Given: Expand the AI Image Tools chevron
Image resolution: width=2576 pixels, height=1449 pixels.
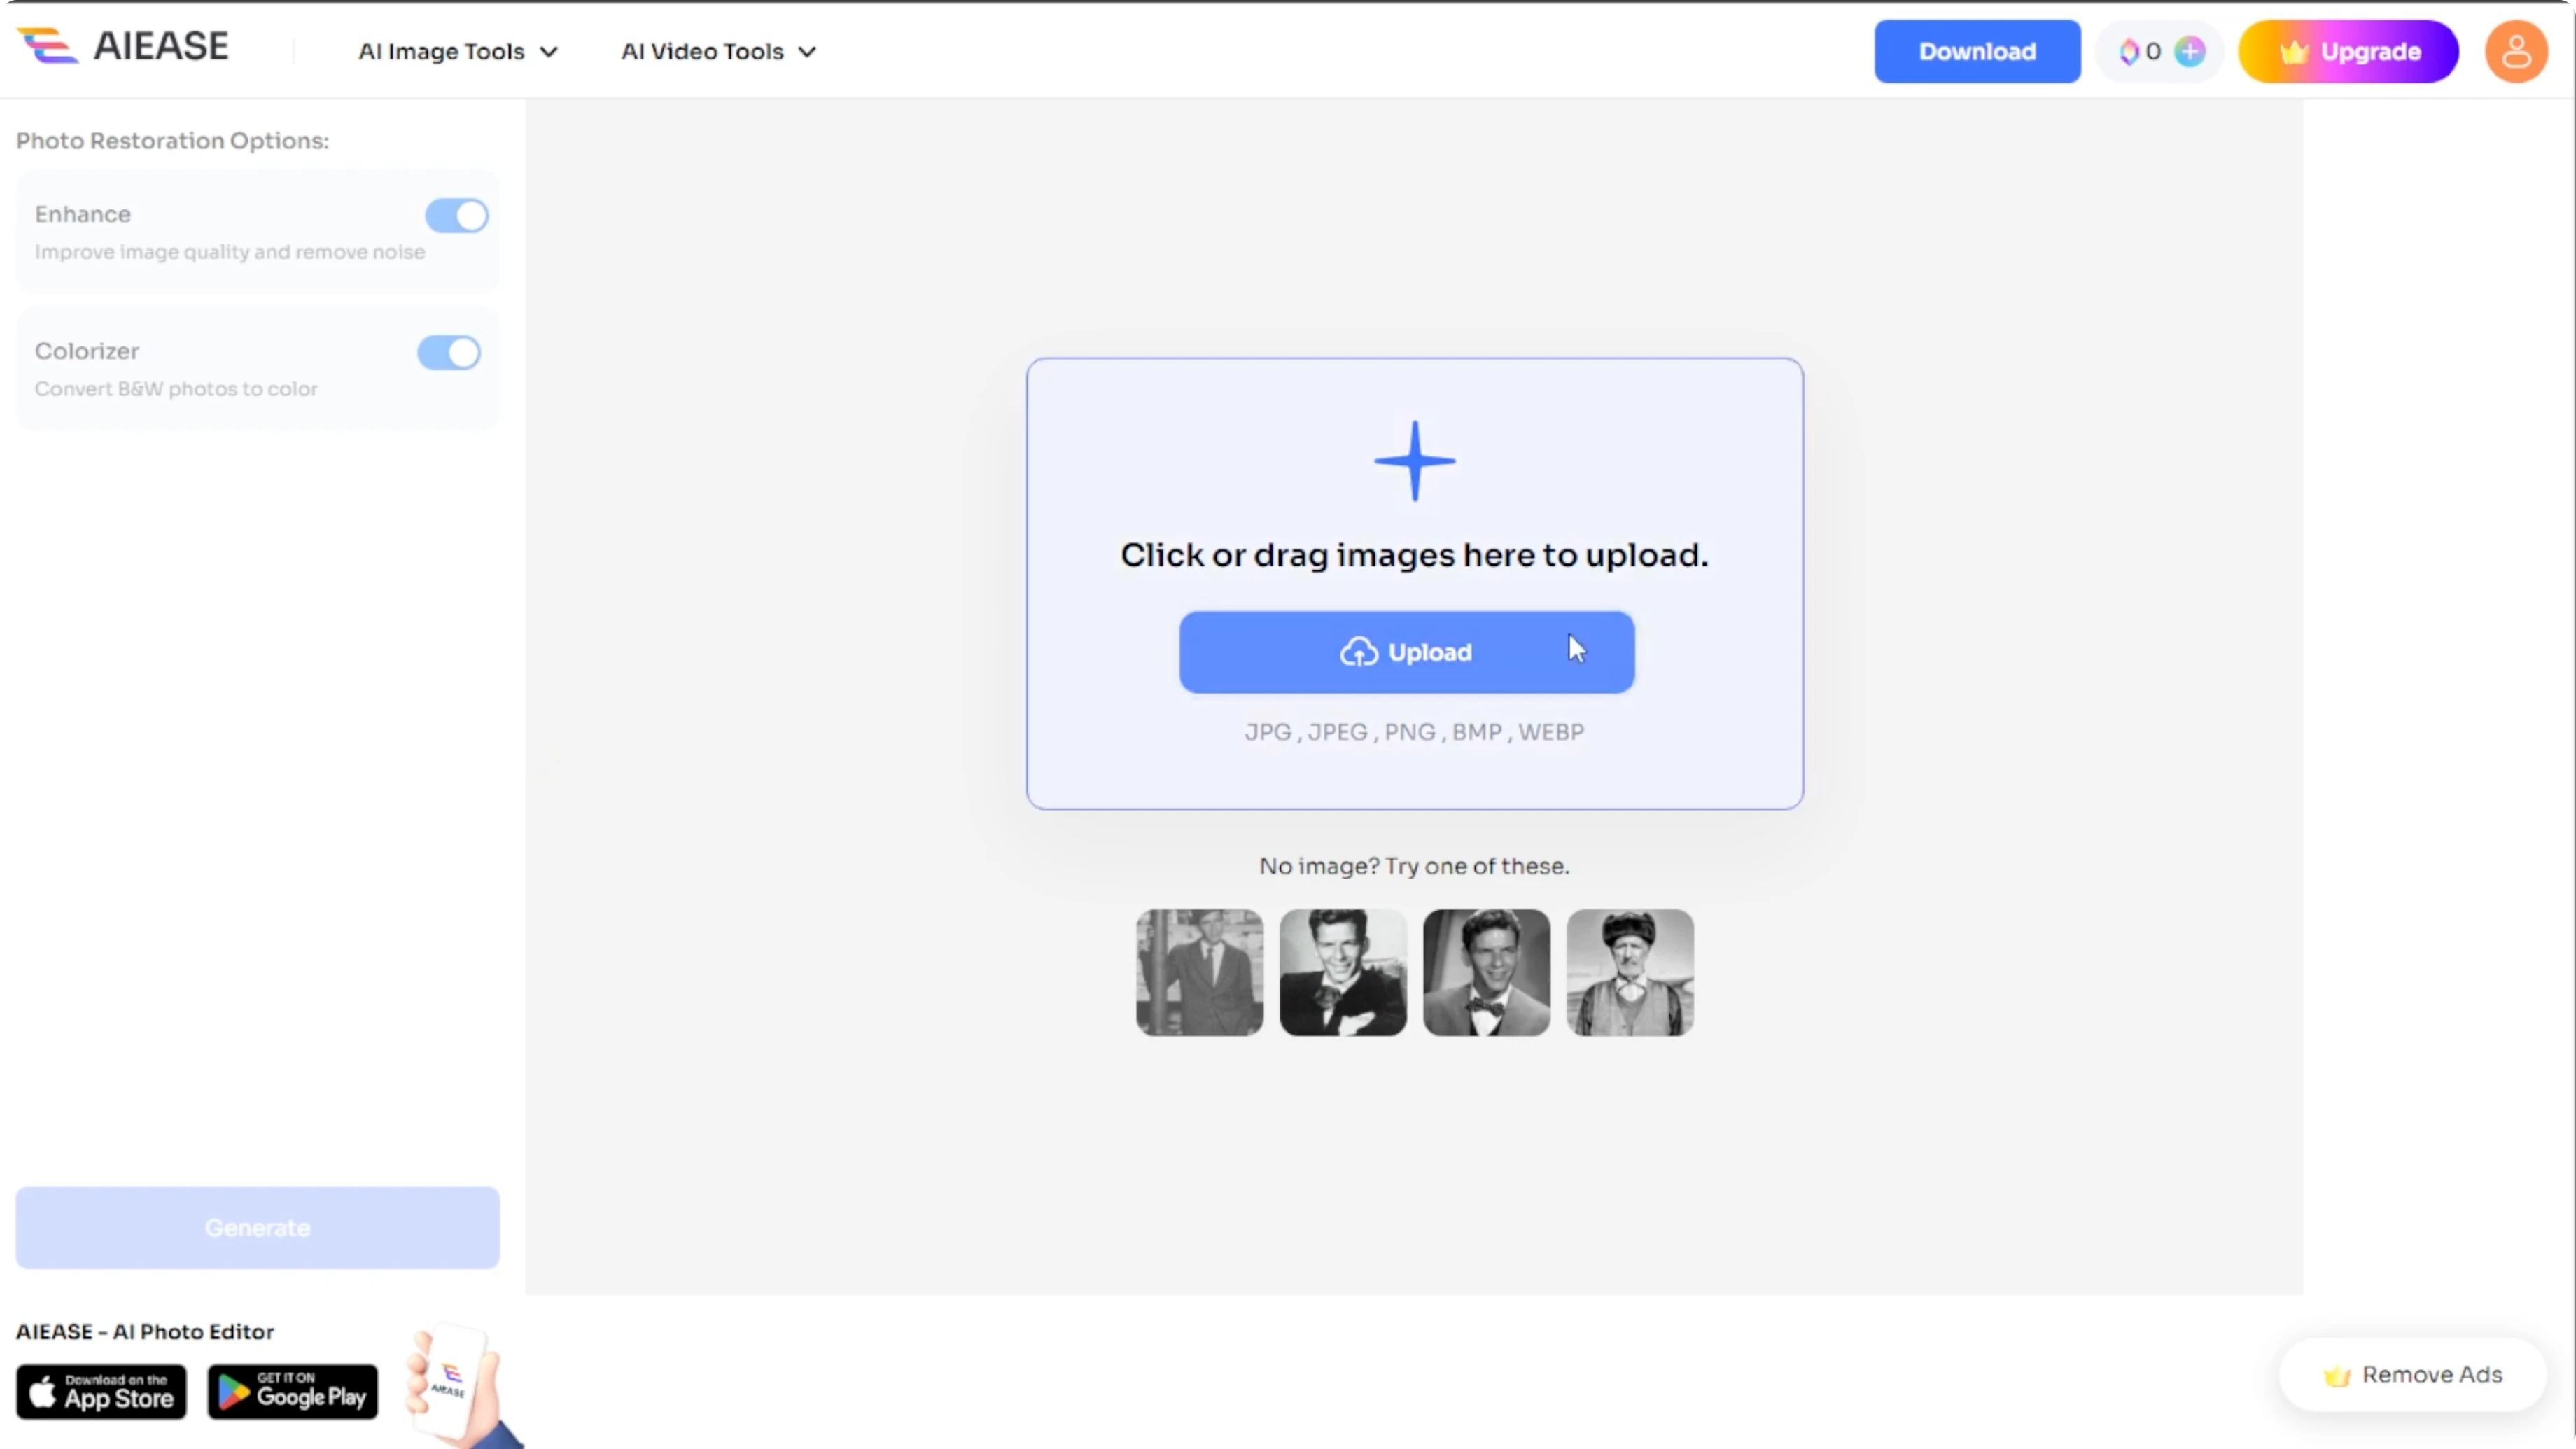Looking at the screenshot, I should (549, 52).
